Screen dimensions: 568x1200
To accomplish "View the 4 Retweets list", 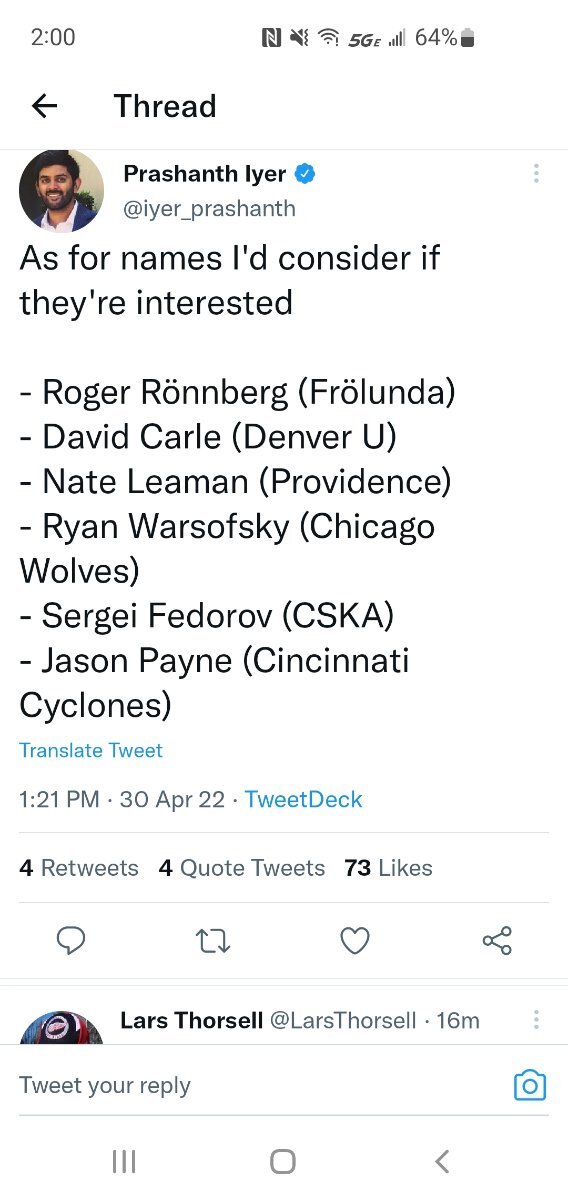I will coord(79,868).
